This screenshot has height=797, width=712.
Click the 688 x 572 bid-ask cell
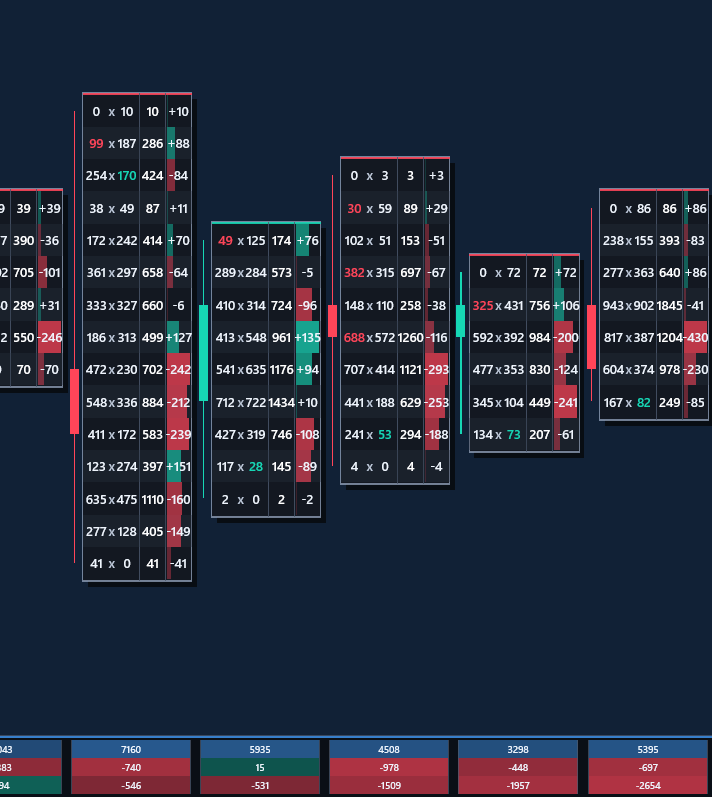(x=369, y=338)
